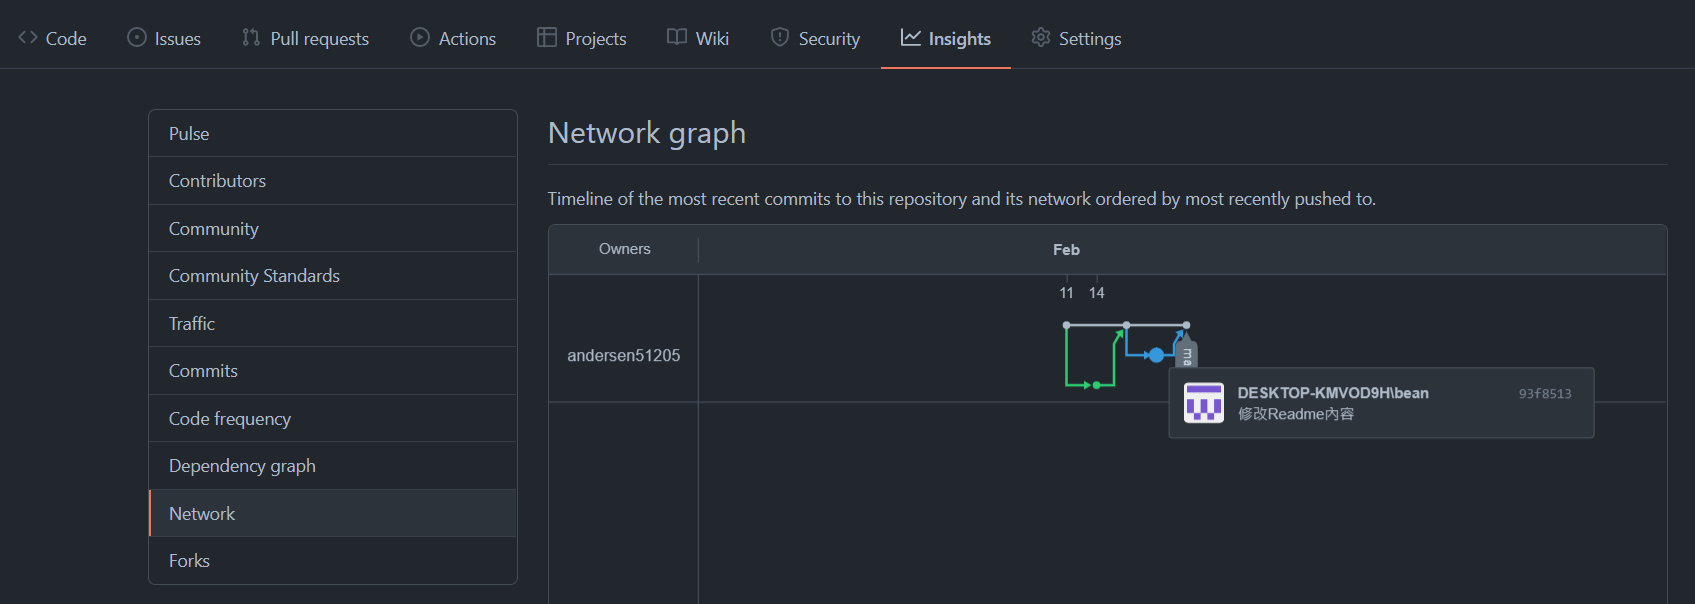Select the Insights tab
The width and height of the screenshot is (1695, 604).
pos(946,38)
